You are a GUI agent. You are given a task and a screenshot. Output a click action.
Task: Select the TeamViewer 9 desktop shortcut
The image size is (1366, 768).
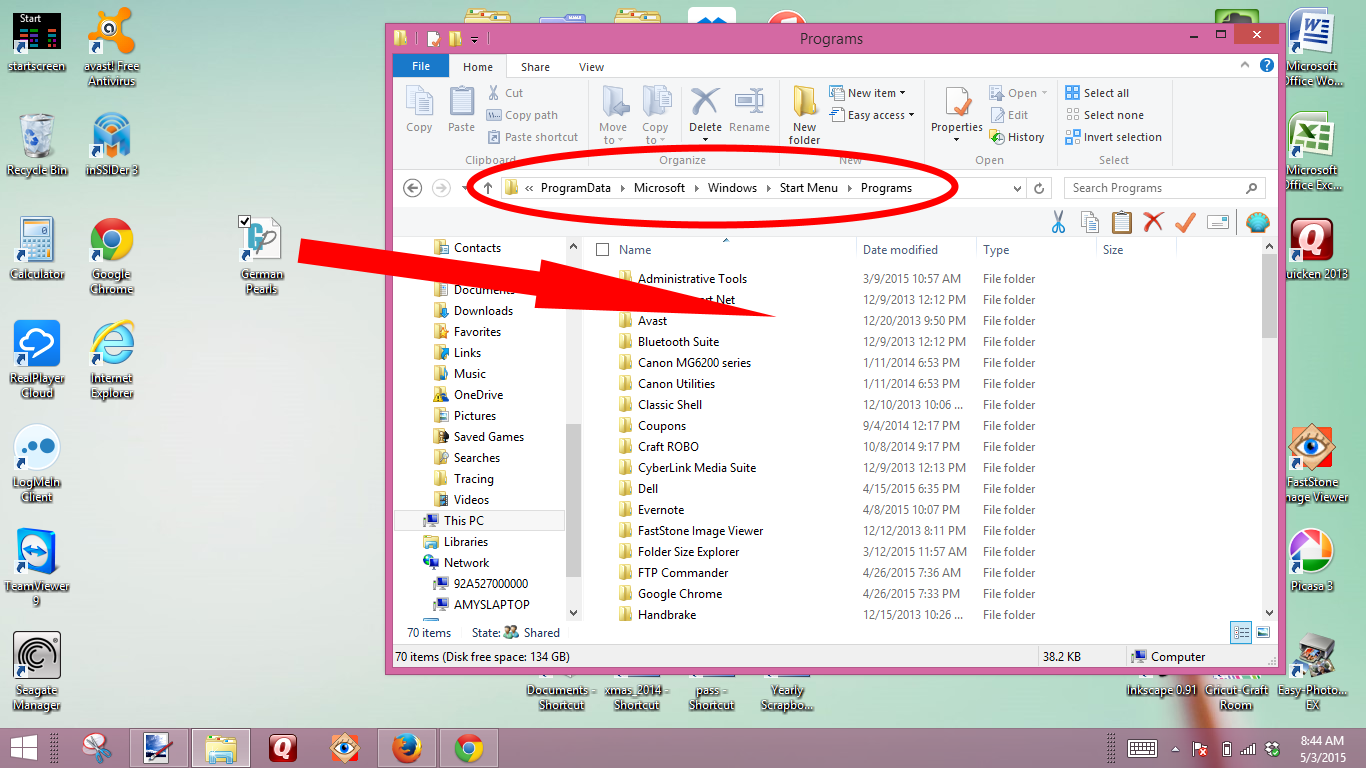coord(37,567)
